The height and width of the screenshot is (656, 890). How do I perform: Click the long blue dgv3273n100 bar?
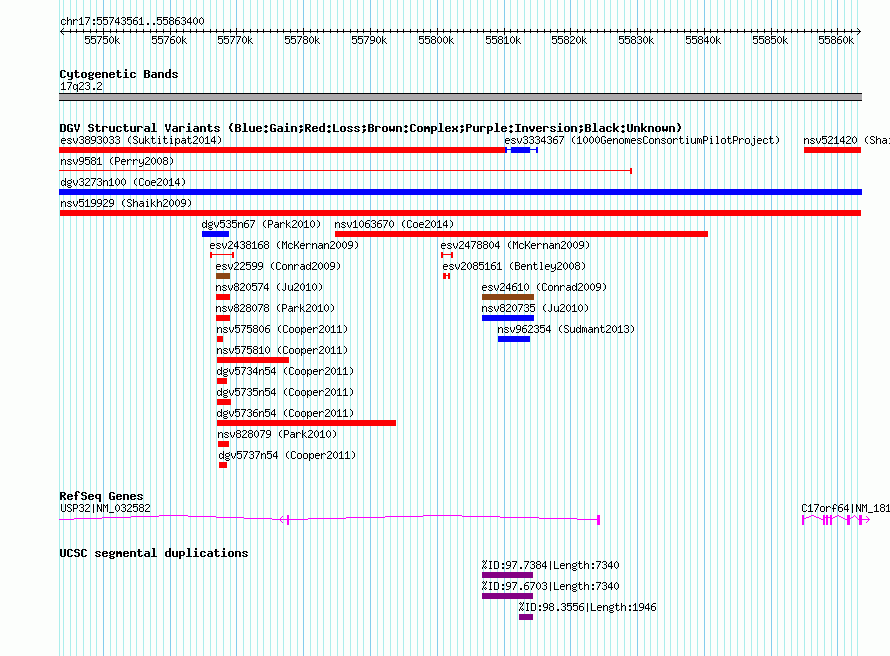tap(460, 192)
